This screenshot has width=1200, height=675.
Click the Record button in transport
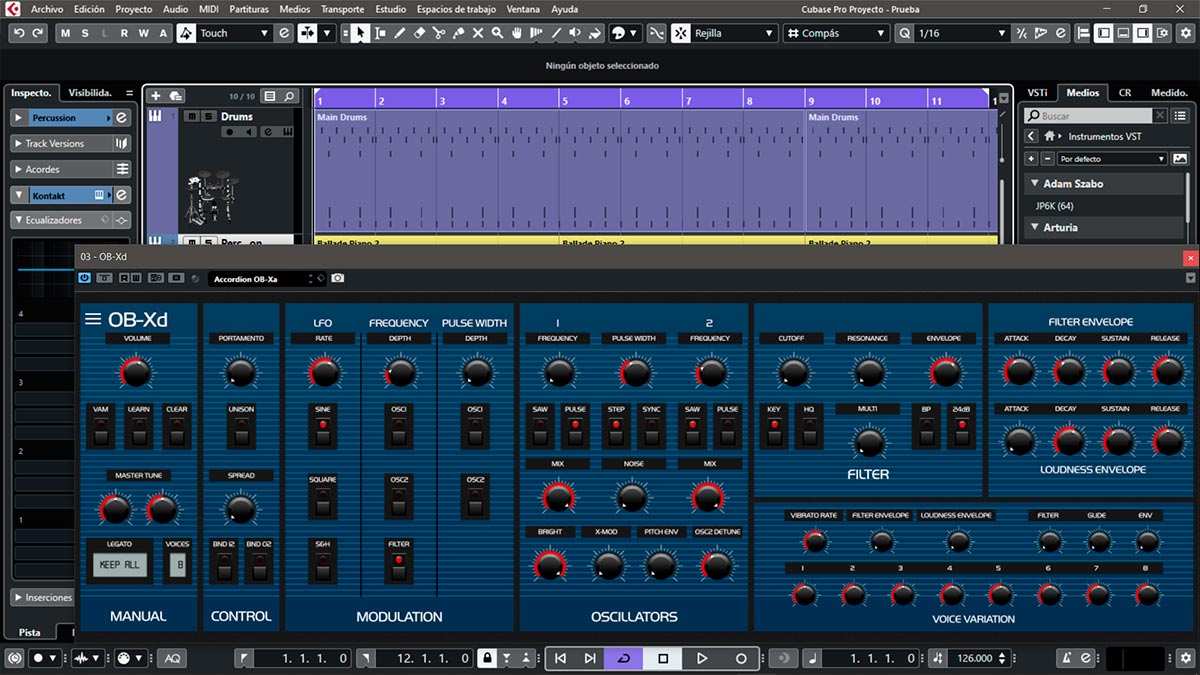[x=741, y=658]
